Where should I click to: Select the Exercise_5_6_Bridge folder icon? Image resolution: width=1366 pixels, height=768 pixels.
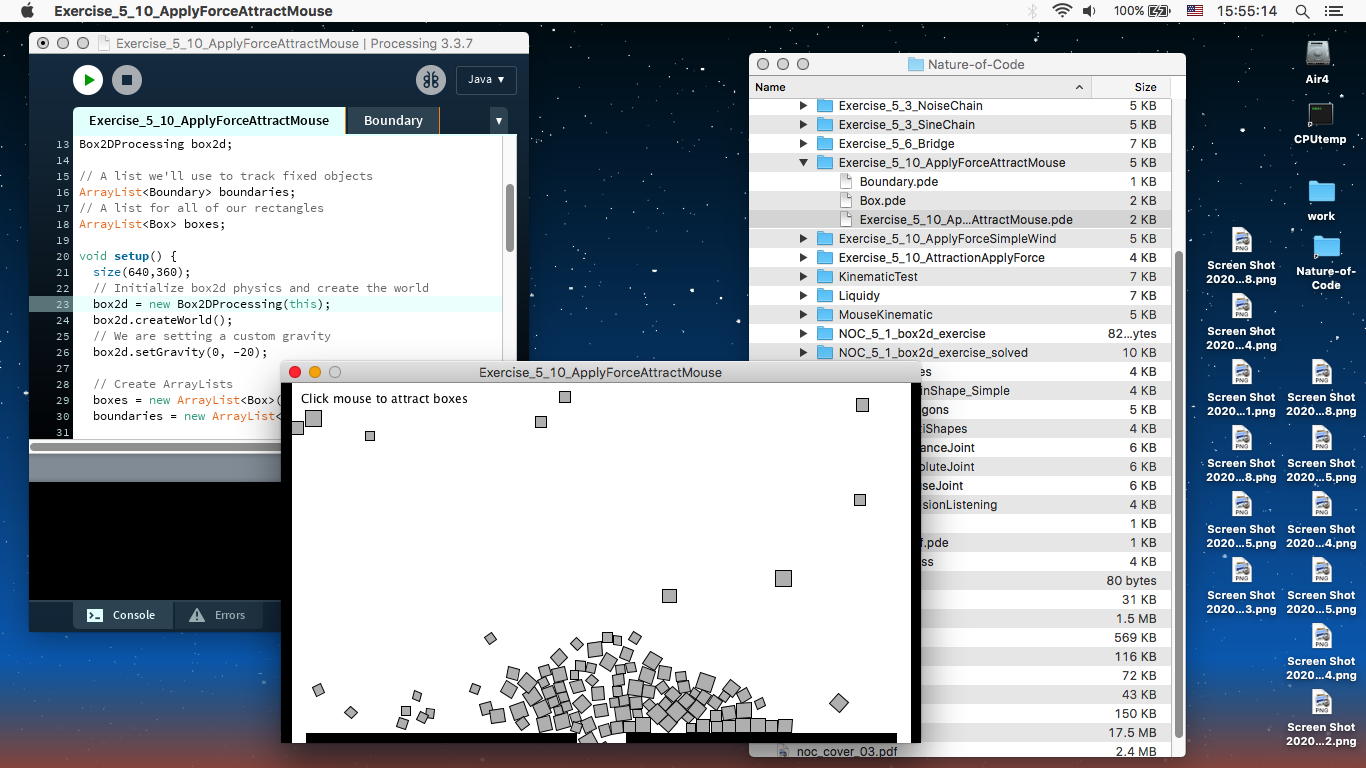pos(825,144)
